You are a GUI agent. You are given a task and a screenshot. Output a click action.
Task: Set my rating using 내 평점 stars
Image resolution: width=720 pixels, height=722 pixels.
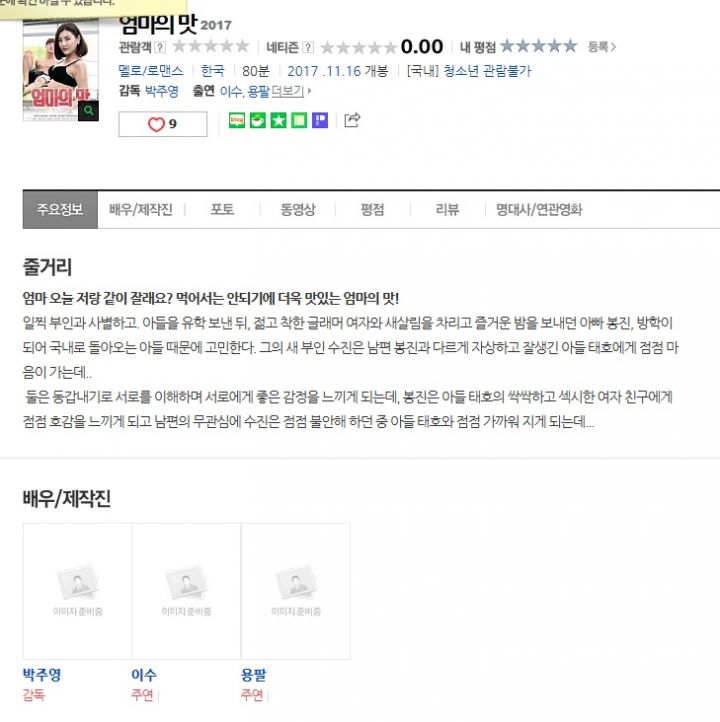(539, 46)
